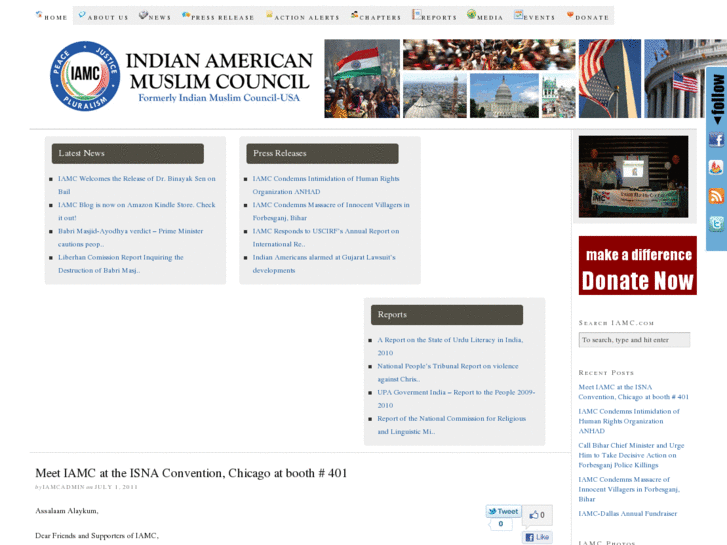This screenshot has height=545, width=727.
Task: Click the FeedBurner flame icon in follow sidebar
Action: pos(716,167)
